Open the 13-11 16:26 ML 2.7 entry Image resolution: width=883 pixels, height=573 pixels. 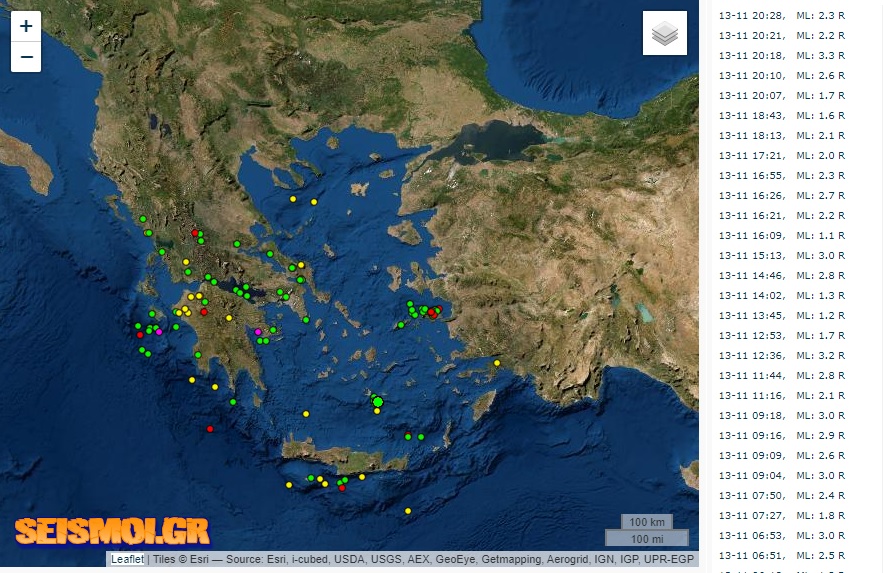click(x=781, y=195)
